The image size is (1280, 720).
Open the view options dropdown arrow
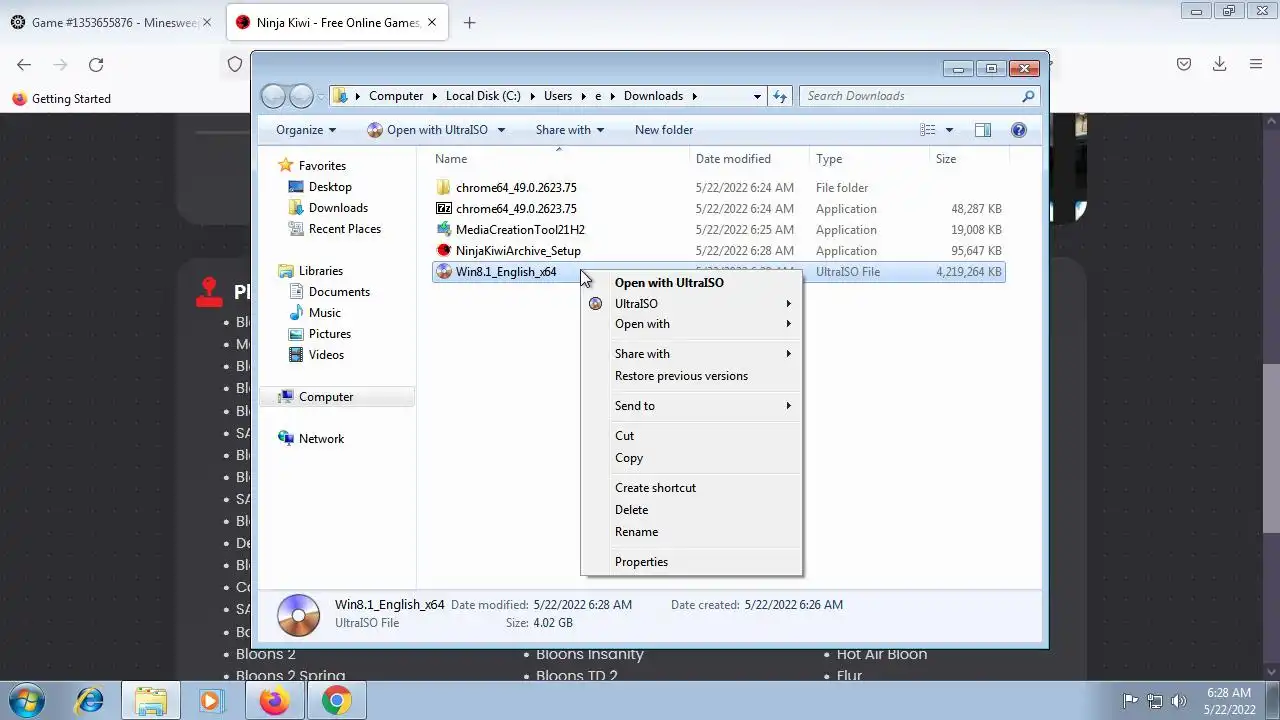tap(949, 130)
